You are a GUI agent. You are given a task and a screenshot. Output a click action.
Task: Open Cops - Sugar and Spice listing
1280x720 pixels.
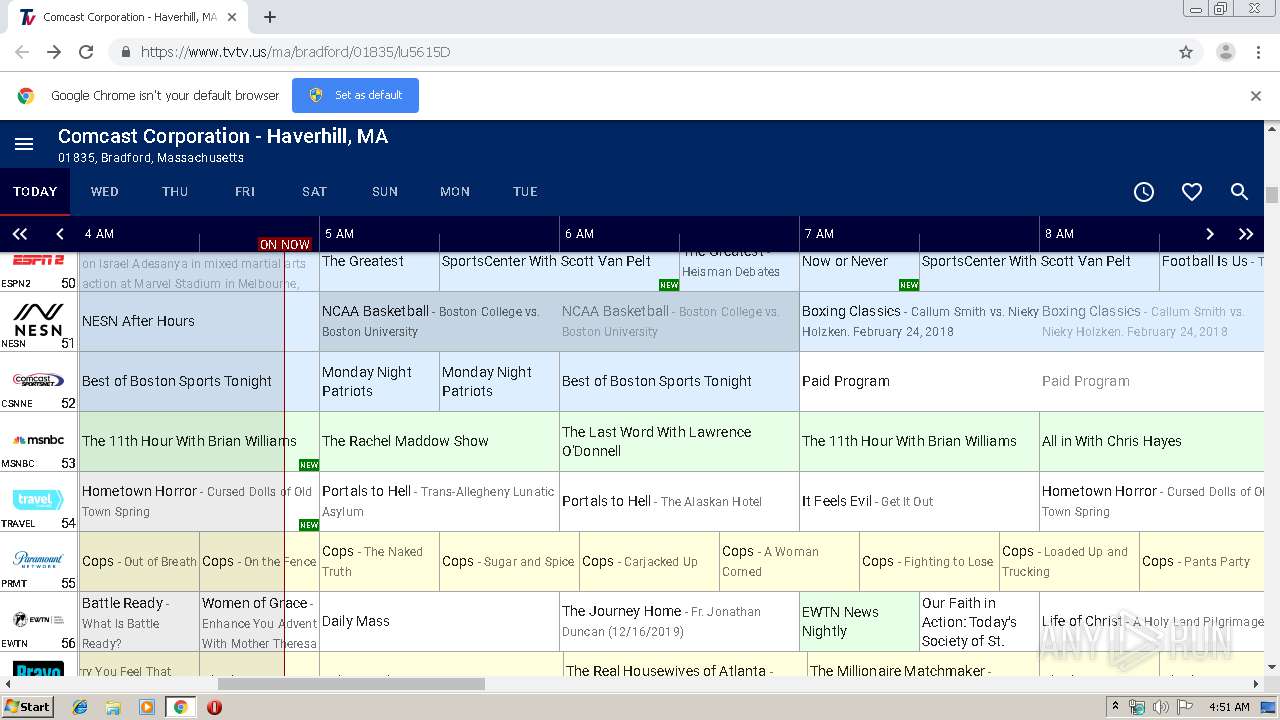(509, 561)
